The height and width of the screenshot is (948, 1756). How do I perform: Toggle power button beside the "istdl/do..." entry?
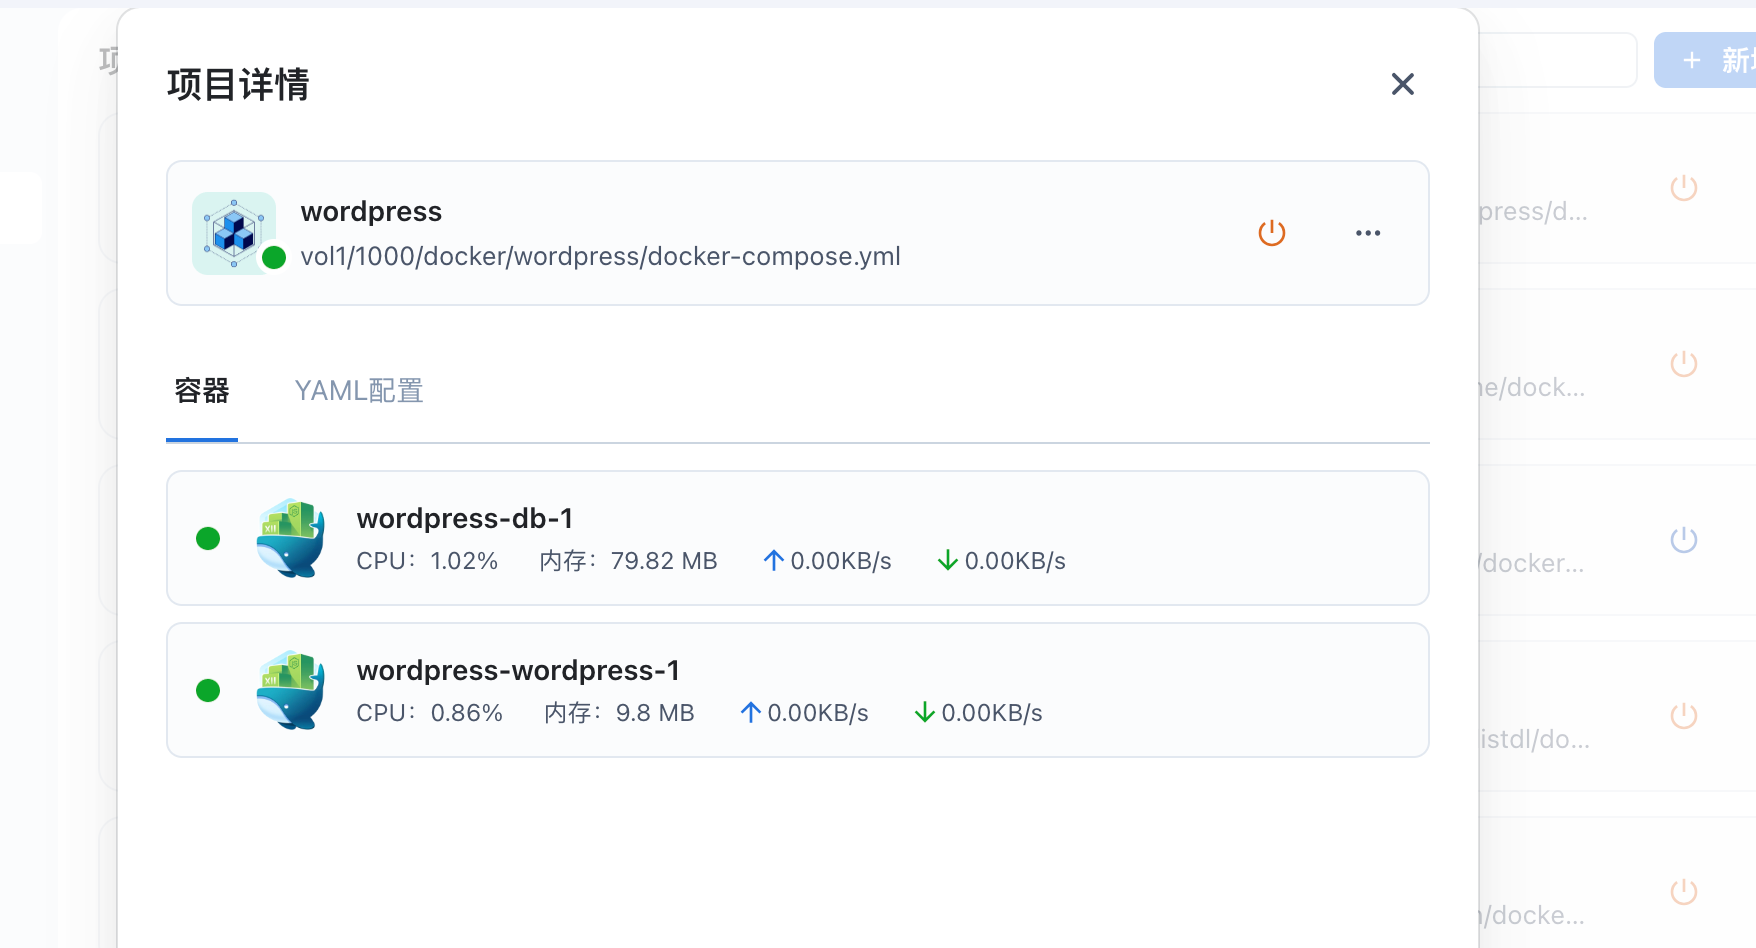coord(1683,716)
